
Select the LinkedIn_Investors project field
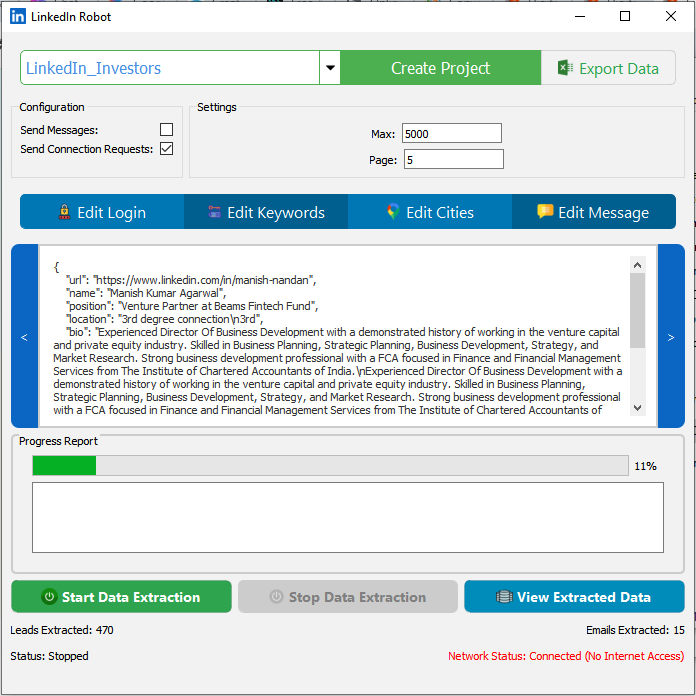170,67
